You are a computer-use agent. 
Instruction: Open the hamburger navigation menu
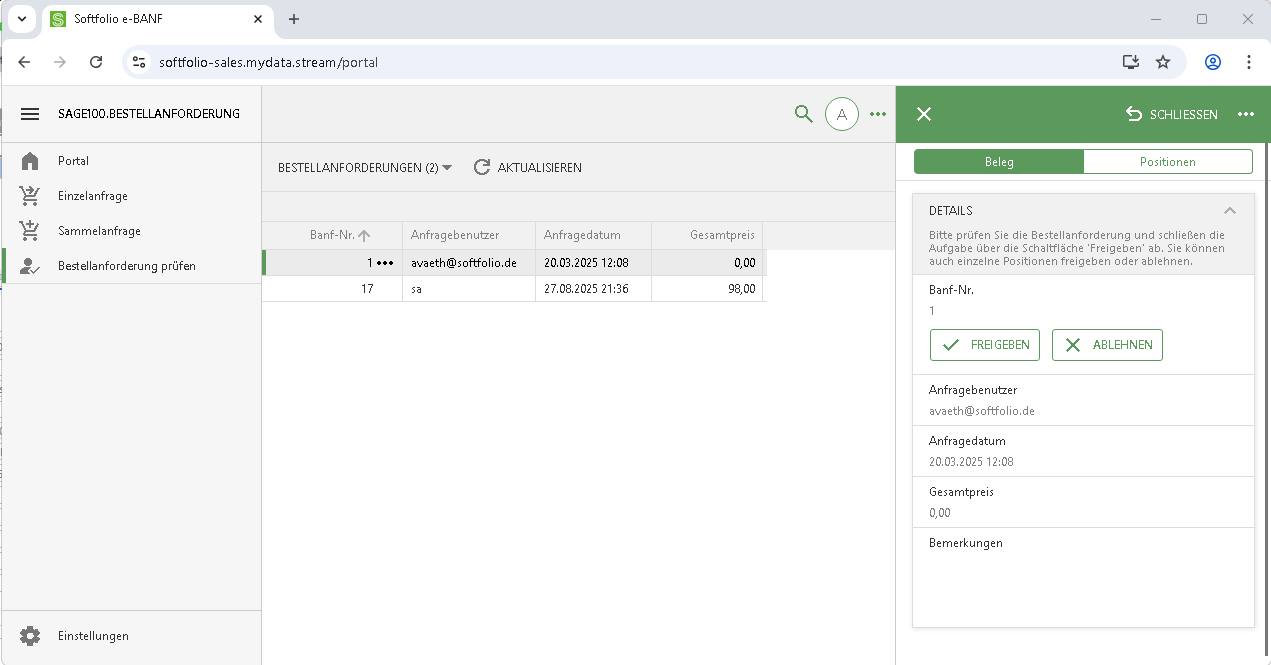click(30, 114)
